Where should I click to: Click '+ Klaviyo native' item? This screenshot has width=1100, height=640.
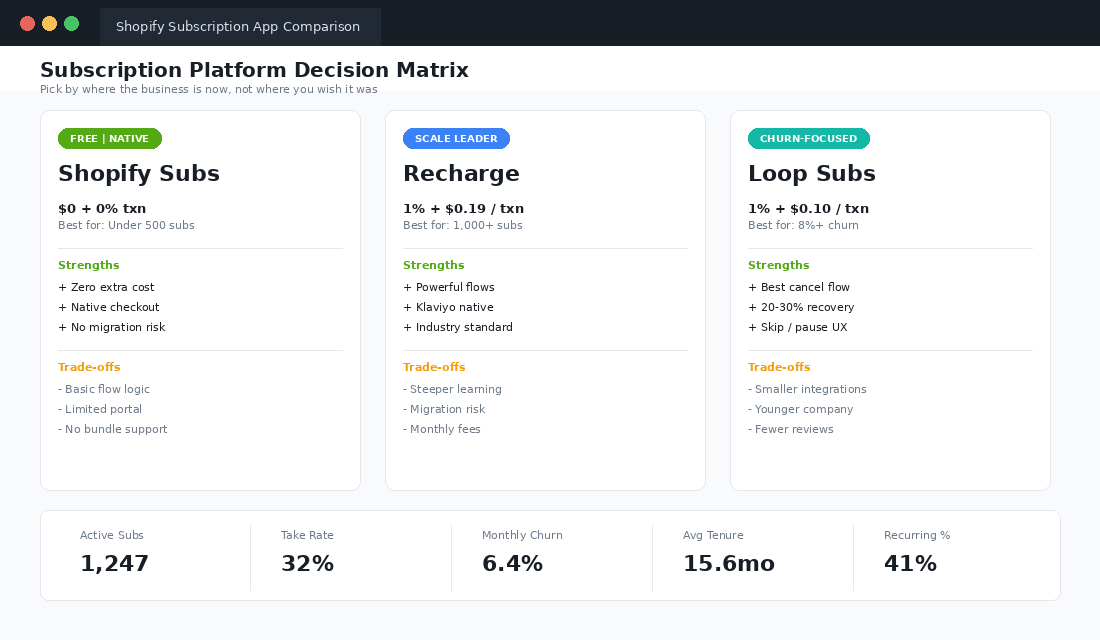448,307
